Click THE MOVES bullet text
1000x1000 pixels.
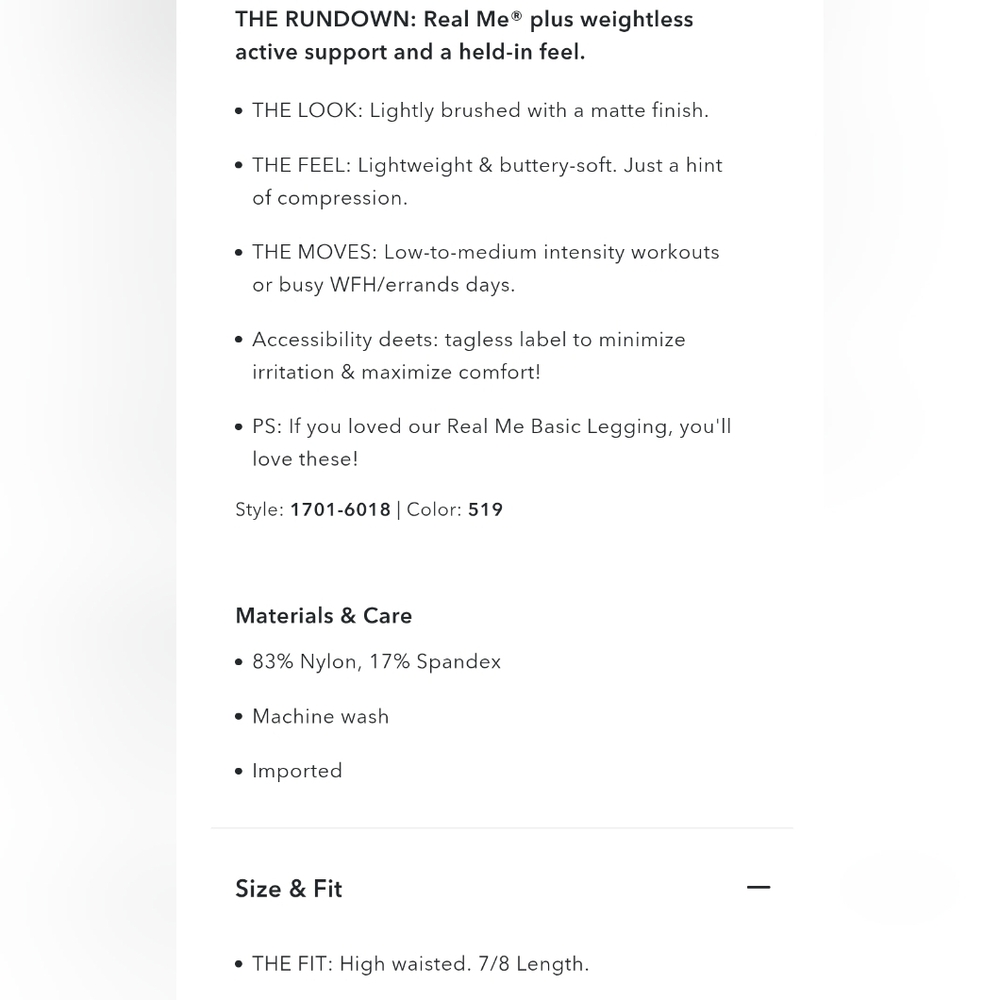click(x=485, y=268)
